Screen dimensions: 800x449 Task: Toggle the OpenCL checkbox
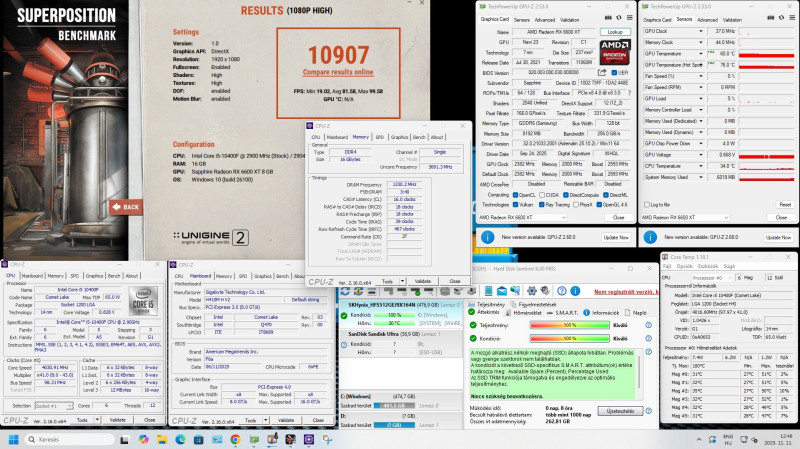(x=515, y=195)
